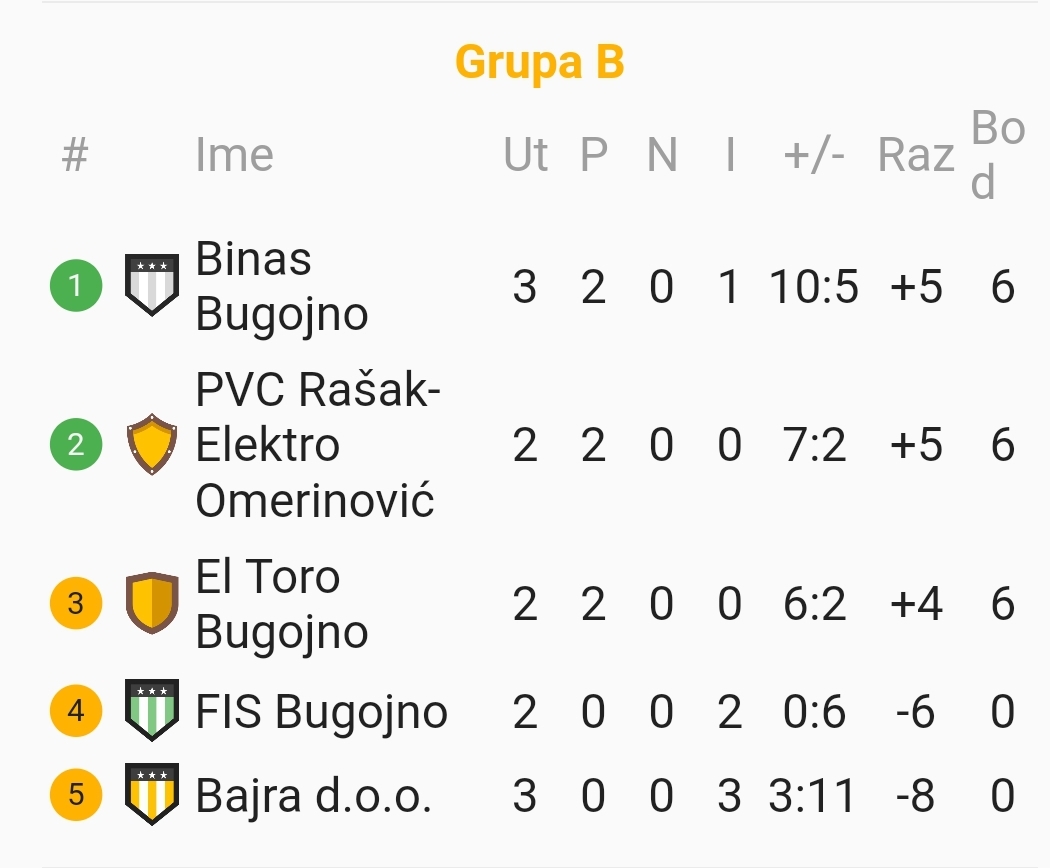Open PVC Rašak-Elektro Omerinović team name

point(316,444)
